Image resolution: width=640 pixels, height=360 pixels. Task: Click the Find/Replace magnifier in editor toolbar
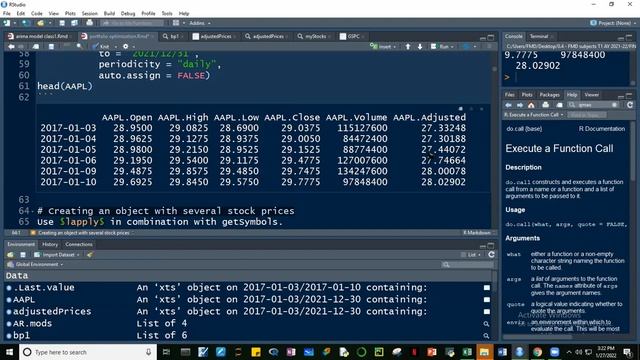coord(79,47)
